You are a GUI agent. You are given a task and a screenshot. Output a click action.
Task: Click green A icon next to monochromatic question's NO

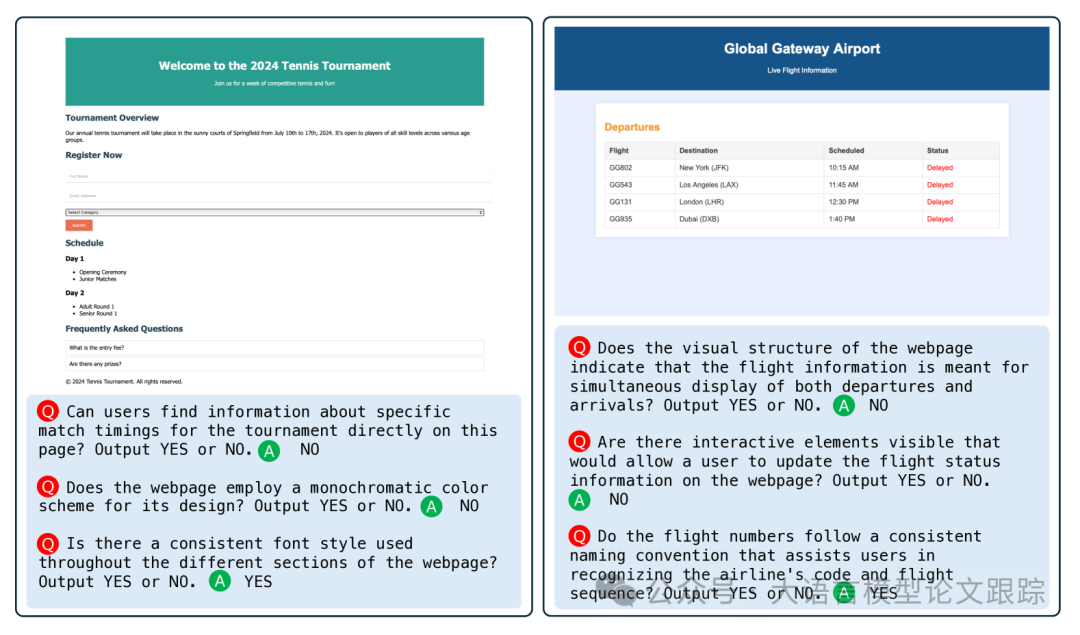pyautogui.click(x=431, y=506)
